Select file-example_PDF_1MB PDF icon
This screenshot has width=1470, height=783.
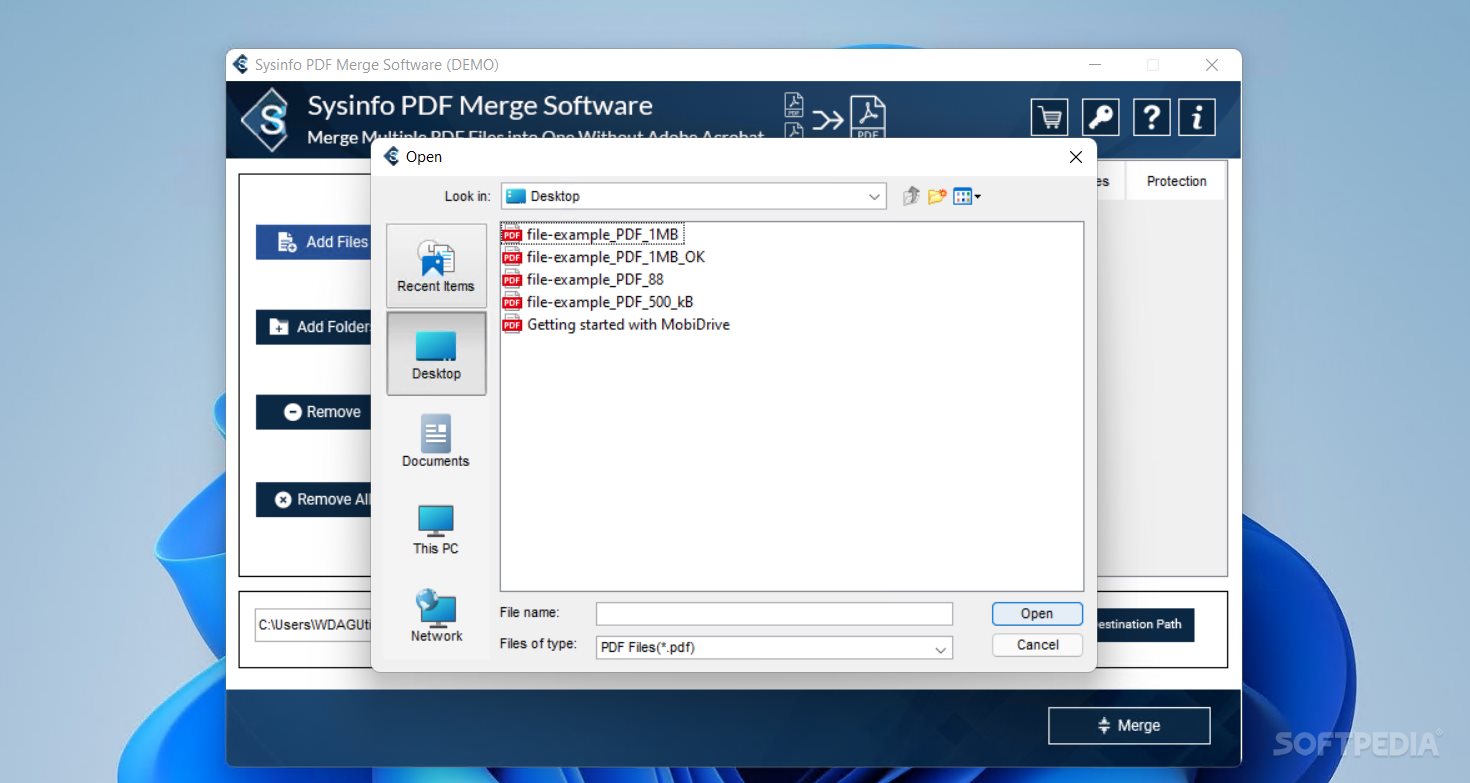512,234
